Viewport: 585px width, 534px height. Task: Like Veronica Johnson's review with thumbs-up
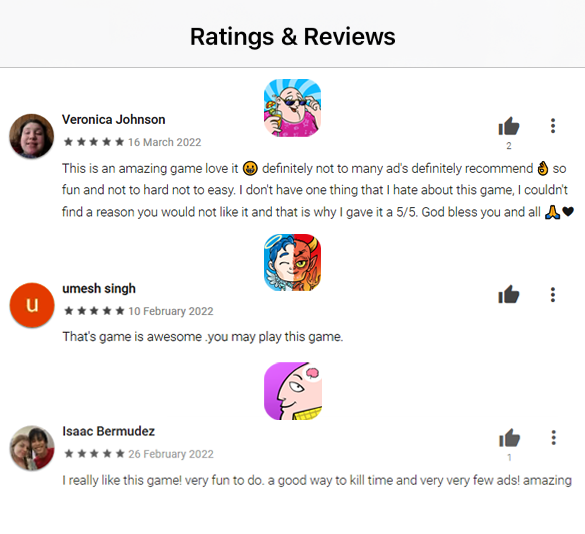click(509, 126)
